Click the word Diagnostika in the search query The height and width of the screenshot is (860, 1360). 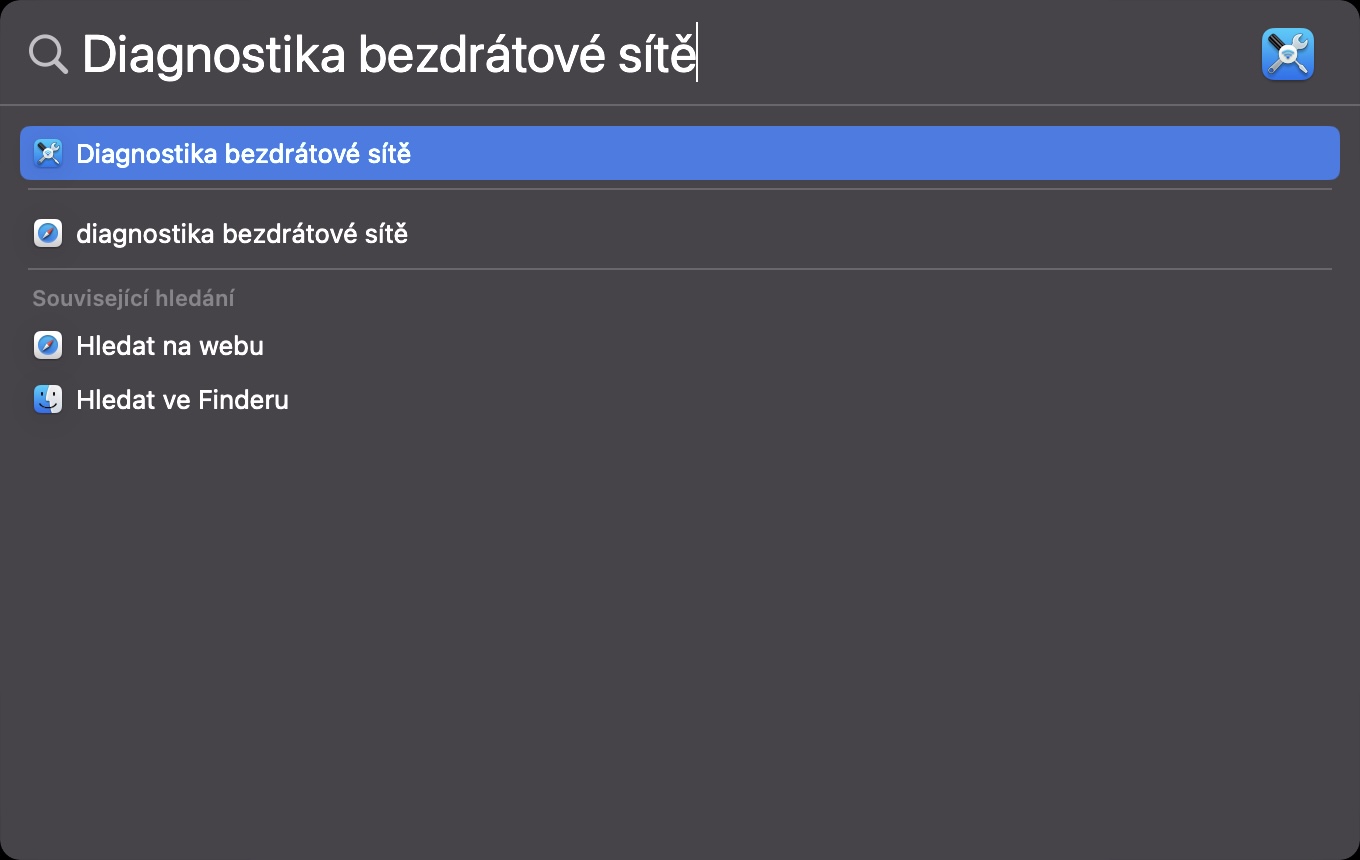pyautogui.click(x=213, y=54)
